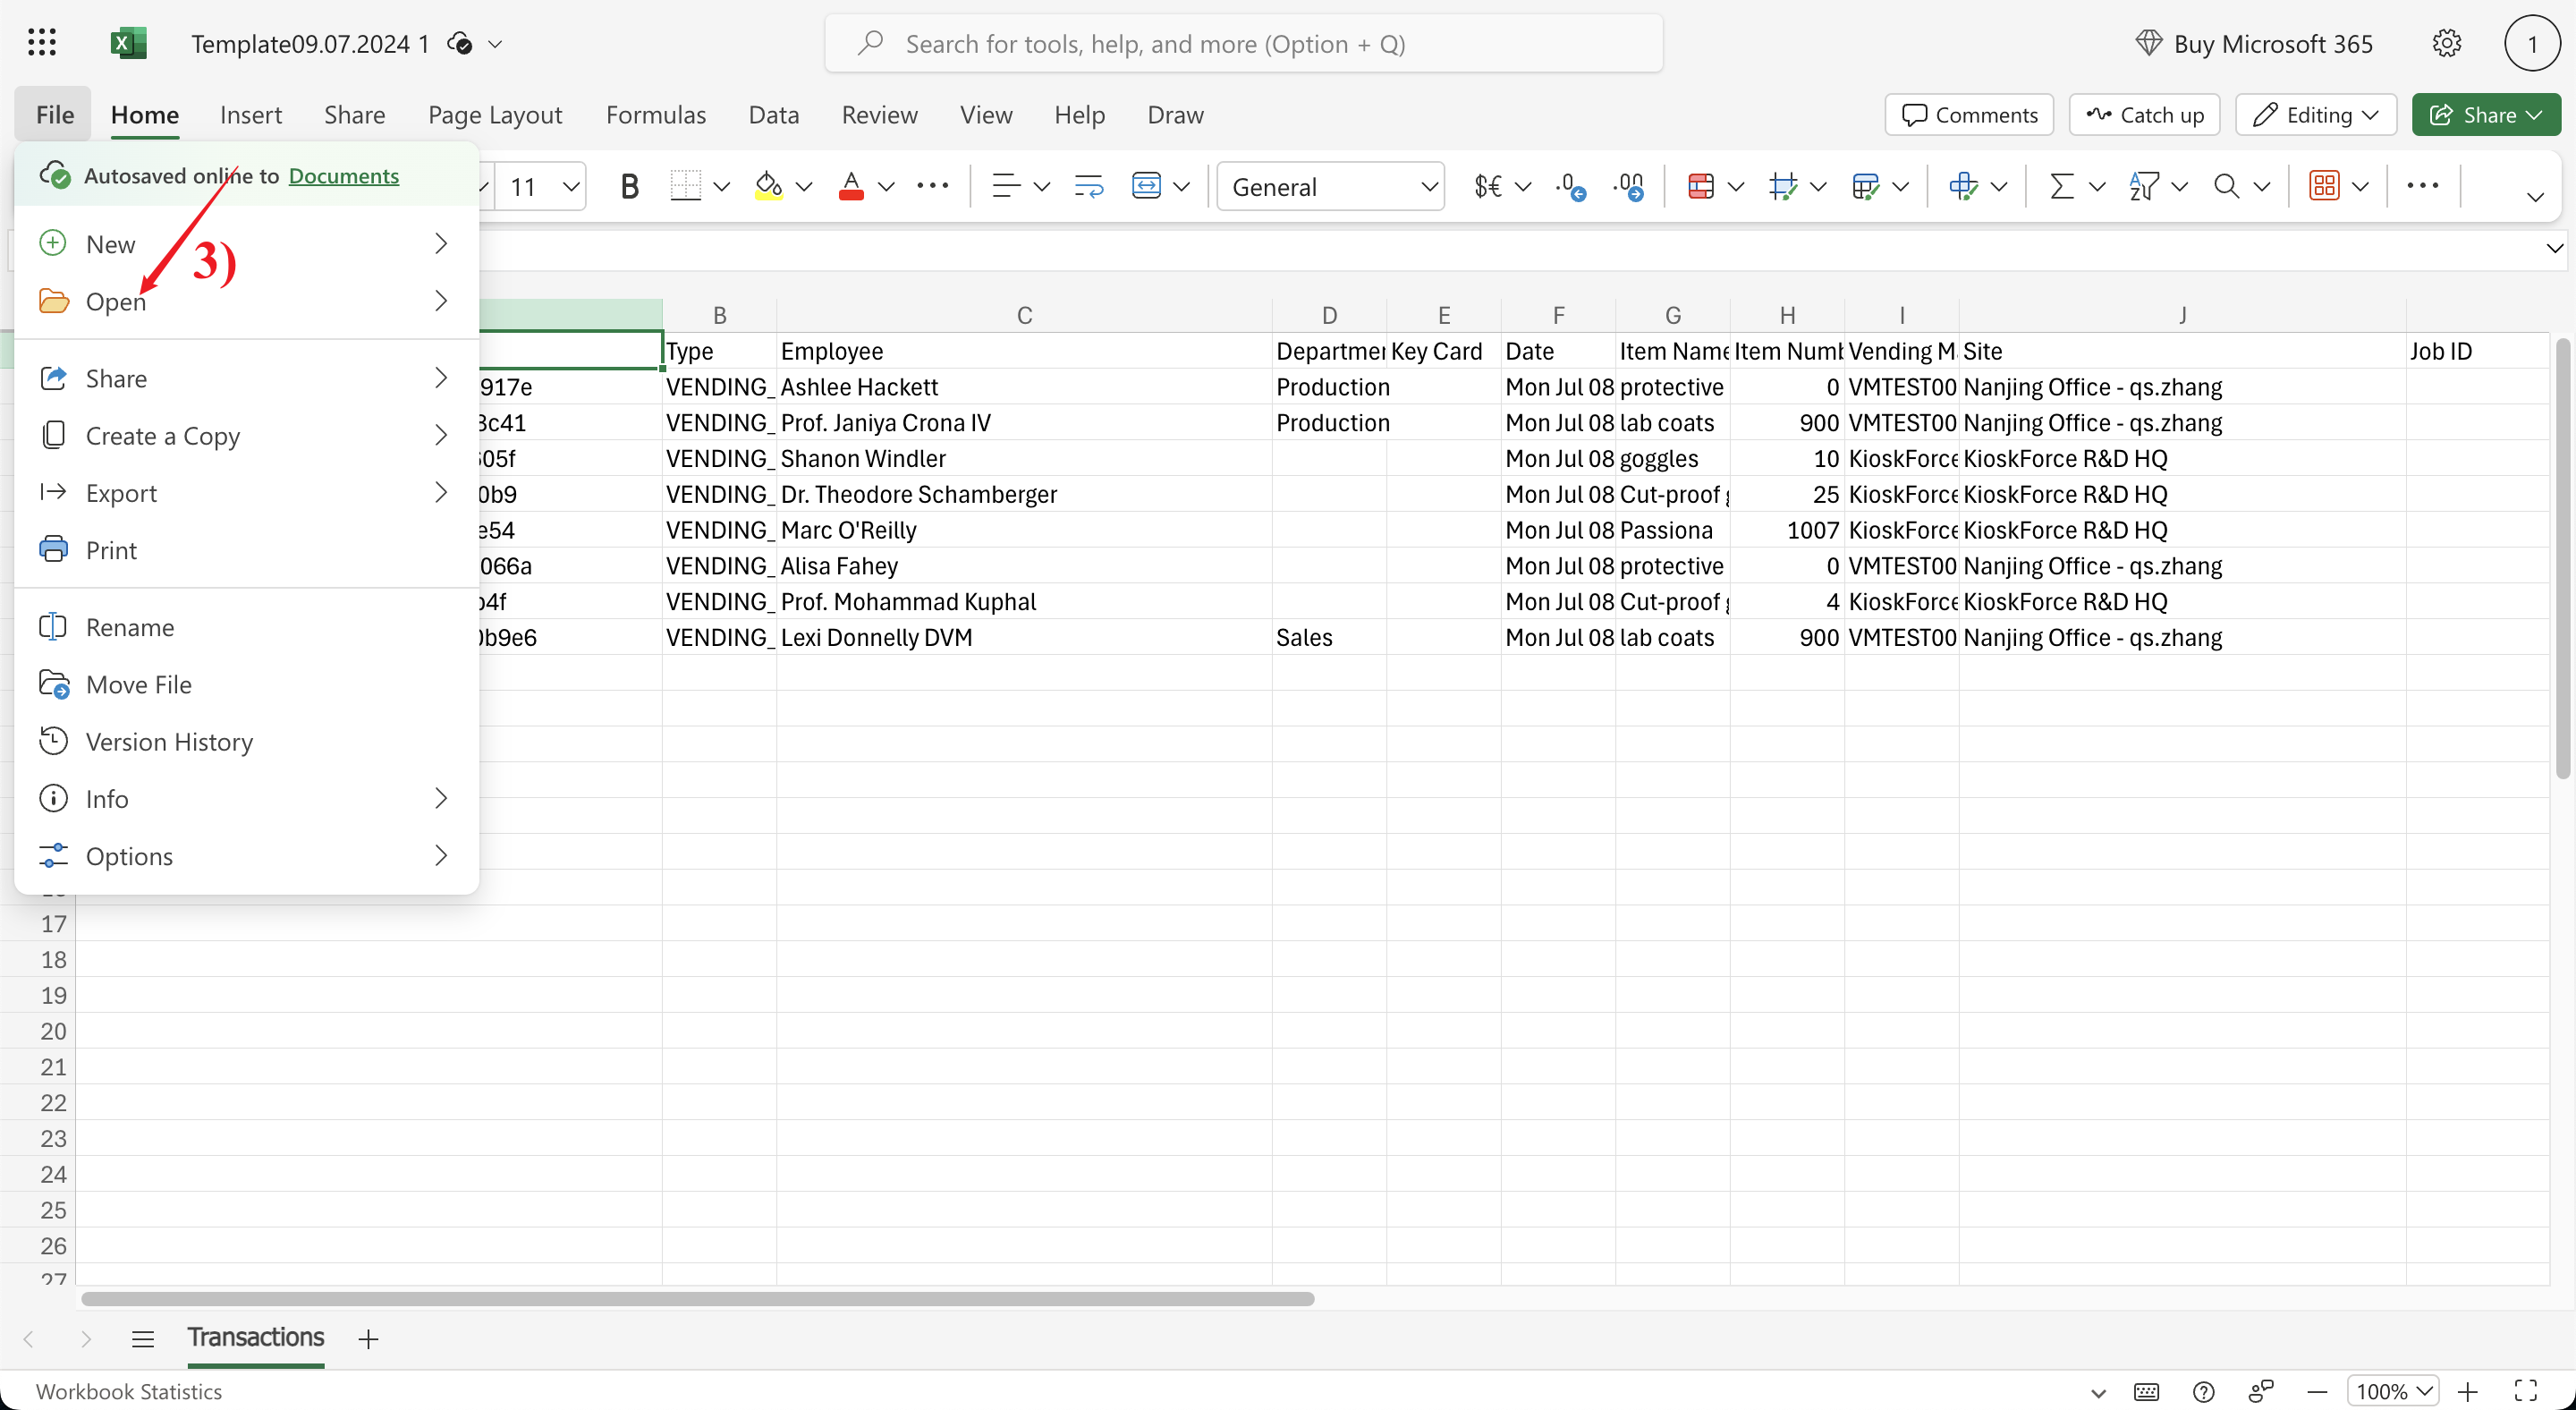
Task: Open the Editing mode dropdown
Action: click(x=2316, y=114)
